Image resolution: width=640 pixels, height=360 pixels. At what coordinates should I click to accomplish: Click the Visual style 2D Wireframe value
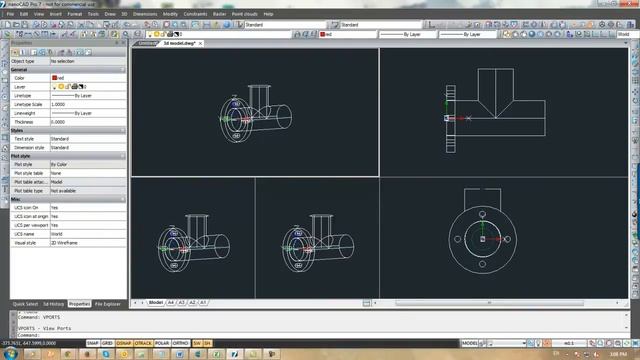coord(88,243)
